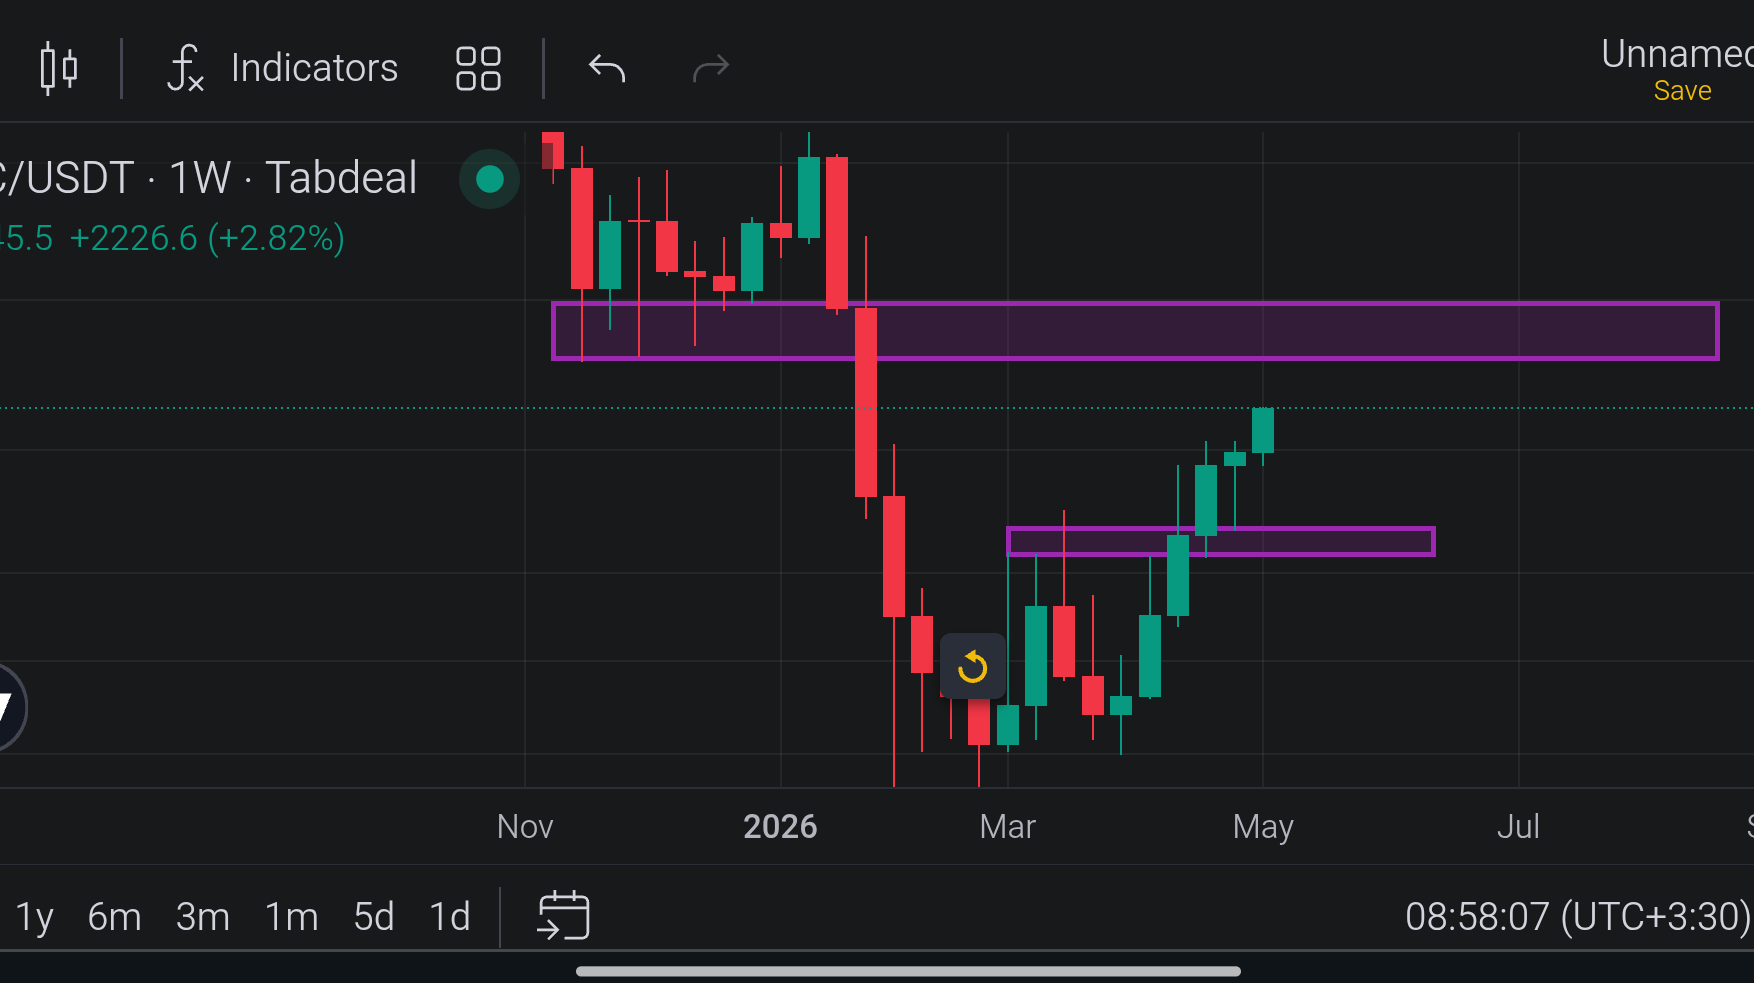The height and width of the screenshot is (983, 1754).
Task: Toggle the green market status dot
Action: pyautogui.click(x=489, y=179)
